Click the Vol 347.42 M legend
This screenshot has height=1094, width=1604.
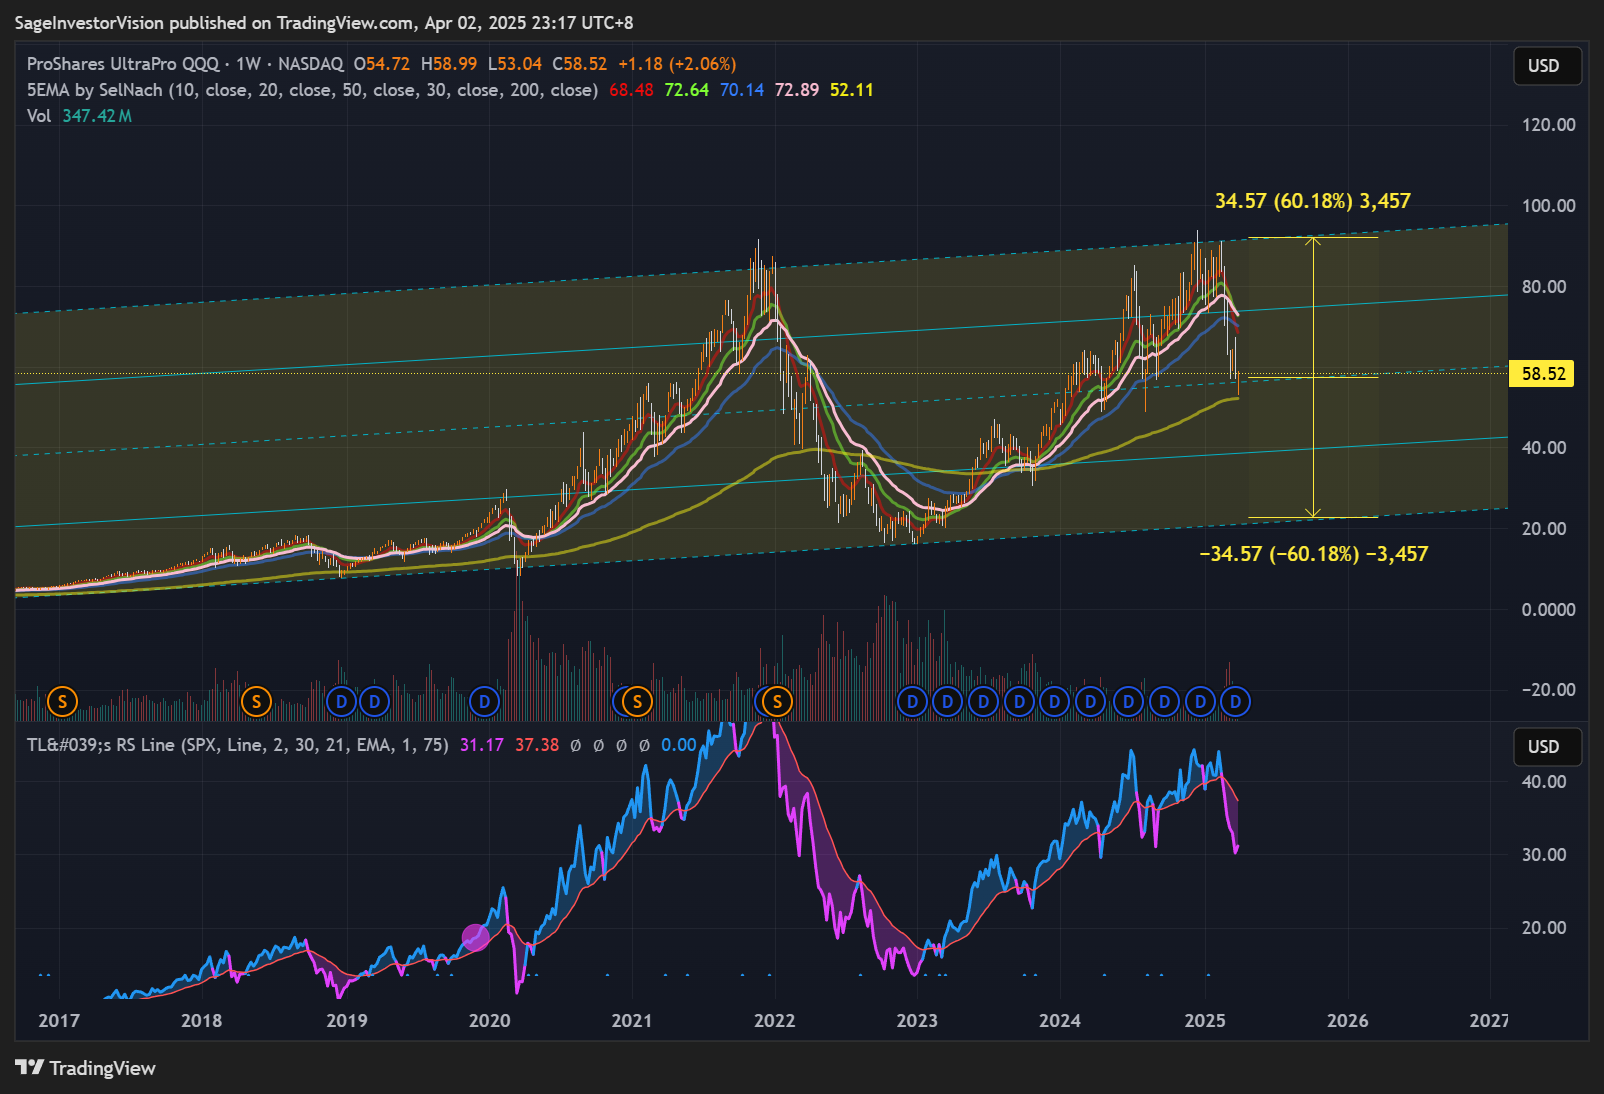pyautogui.click(x=79, y=116)
